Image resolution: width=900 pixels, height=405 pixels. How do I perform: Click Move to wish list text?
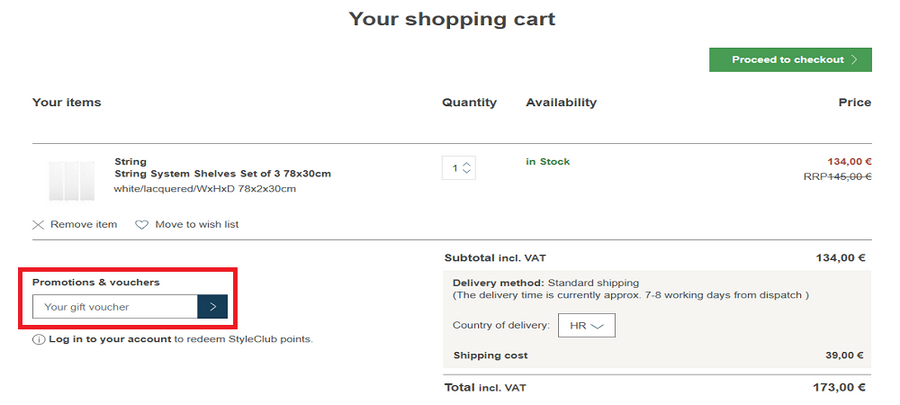click(x=196, y=225)
